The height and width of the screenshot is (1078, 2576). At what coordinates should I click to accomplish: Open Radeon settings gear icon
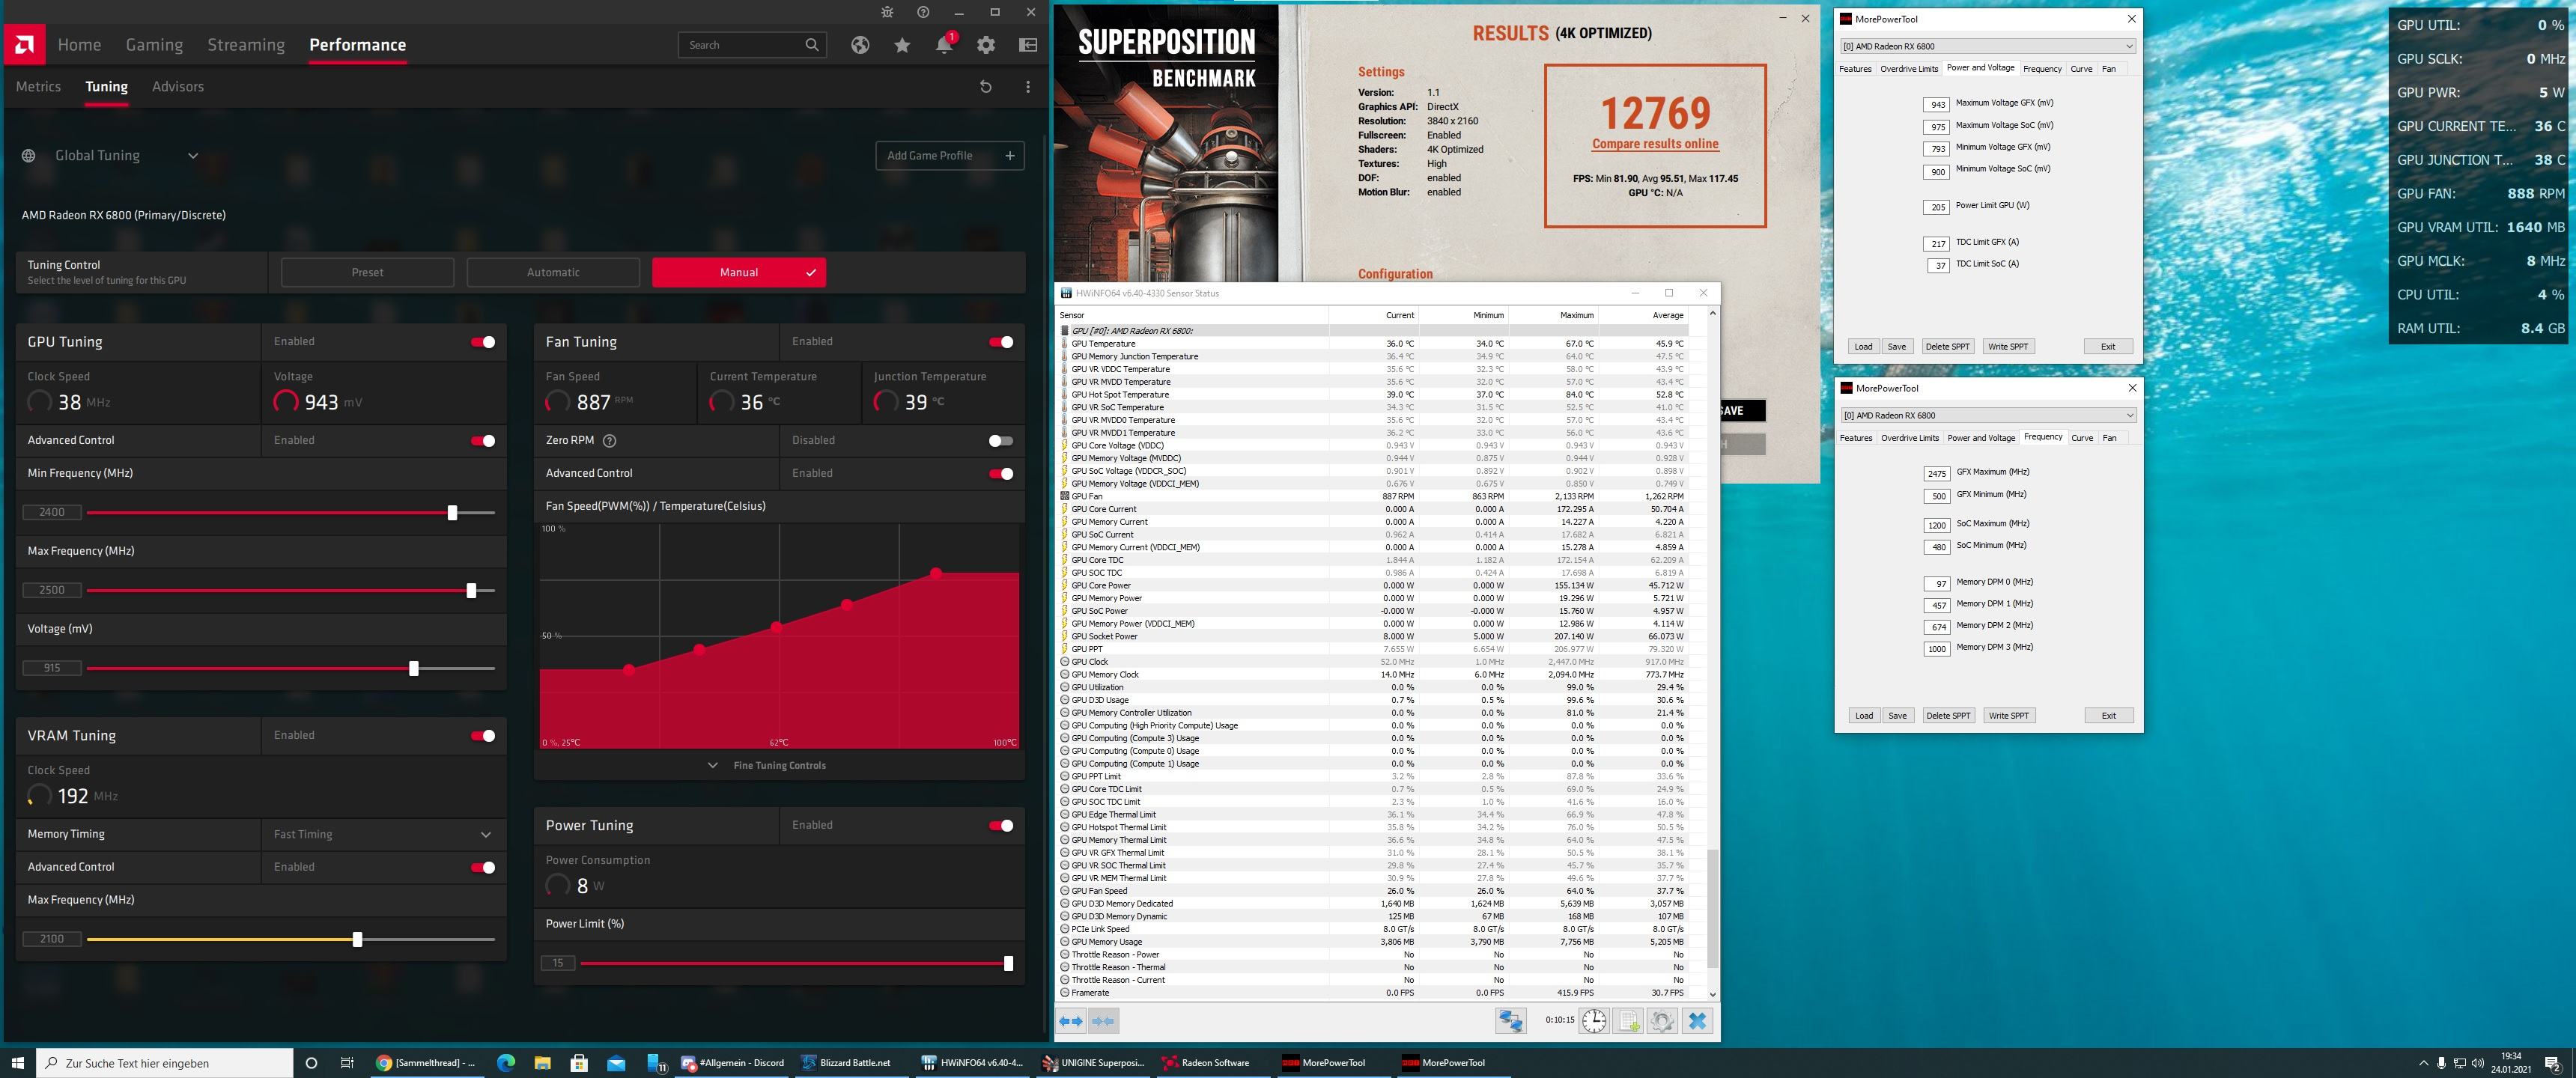[986, 45]
